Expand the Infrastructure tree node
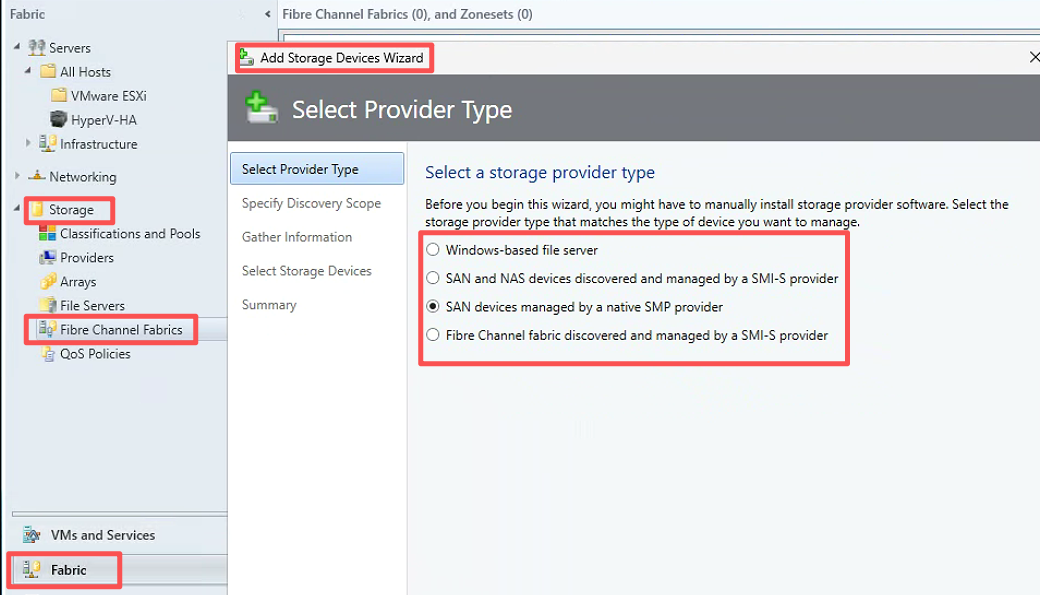The height and width of the screenshot is (595, 1040). 28,143
